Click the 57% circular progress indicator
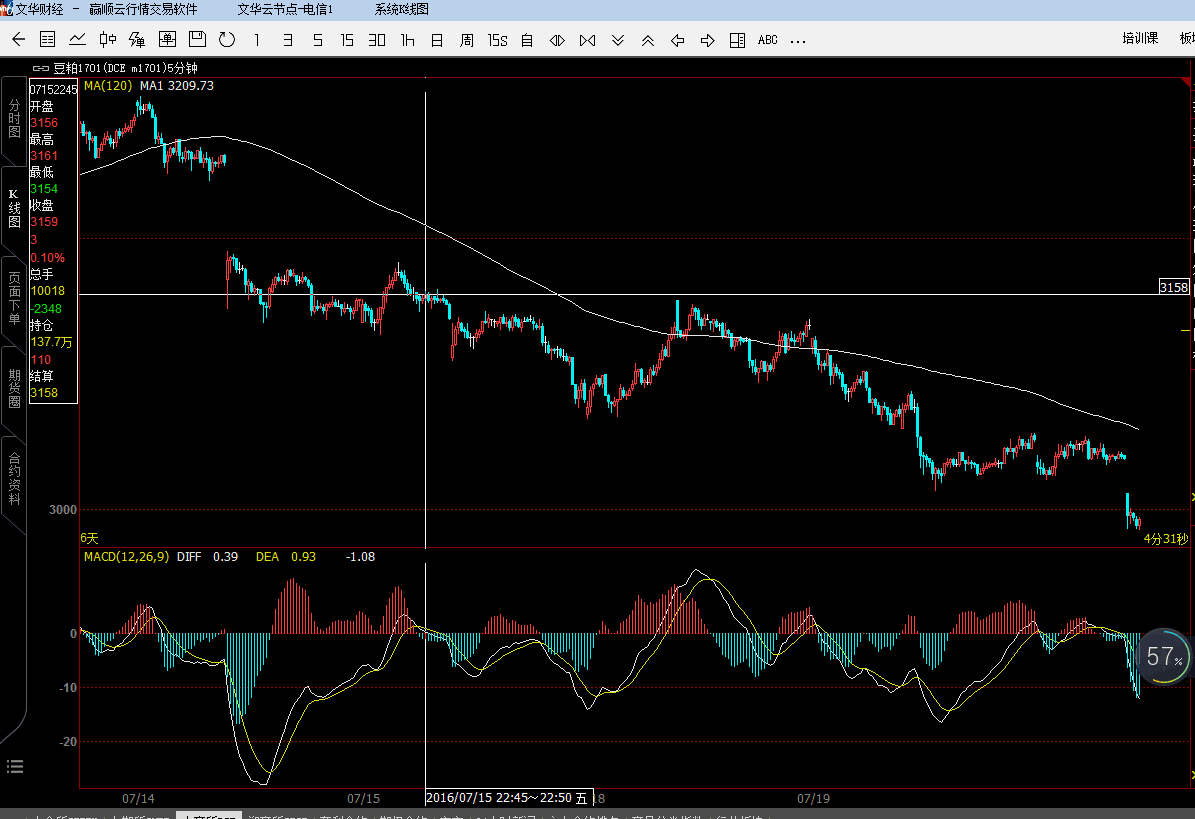The image size is (1195, 819). click(1164, 657)
